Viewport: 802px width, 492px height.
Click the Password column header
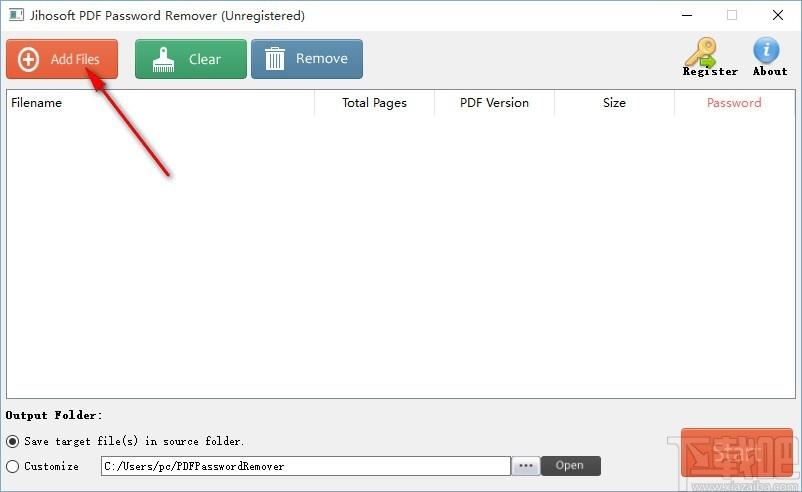pyautogui.click(x=734, y=103)
